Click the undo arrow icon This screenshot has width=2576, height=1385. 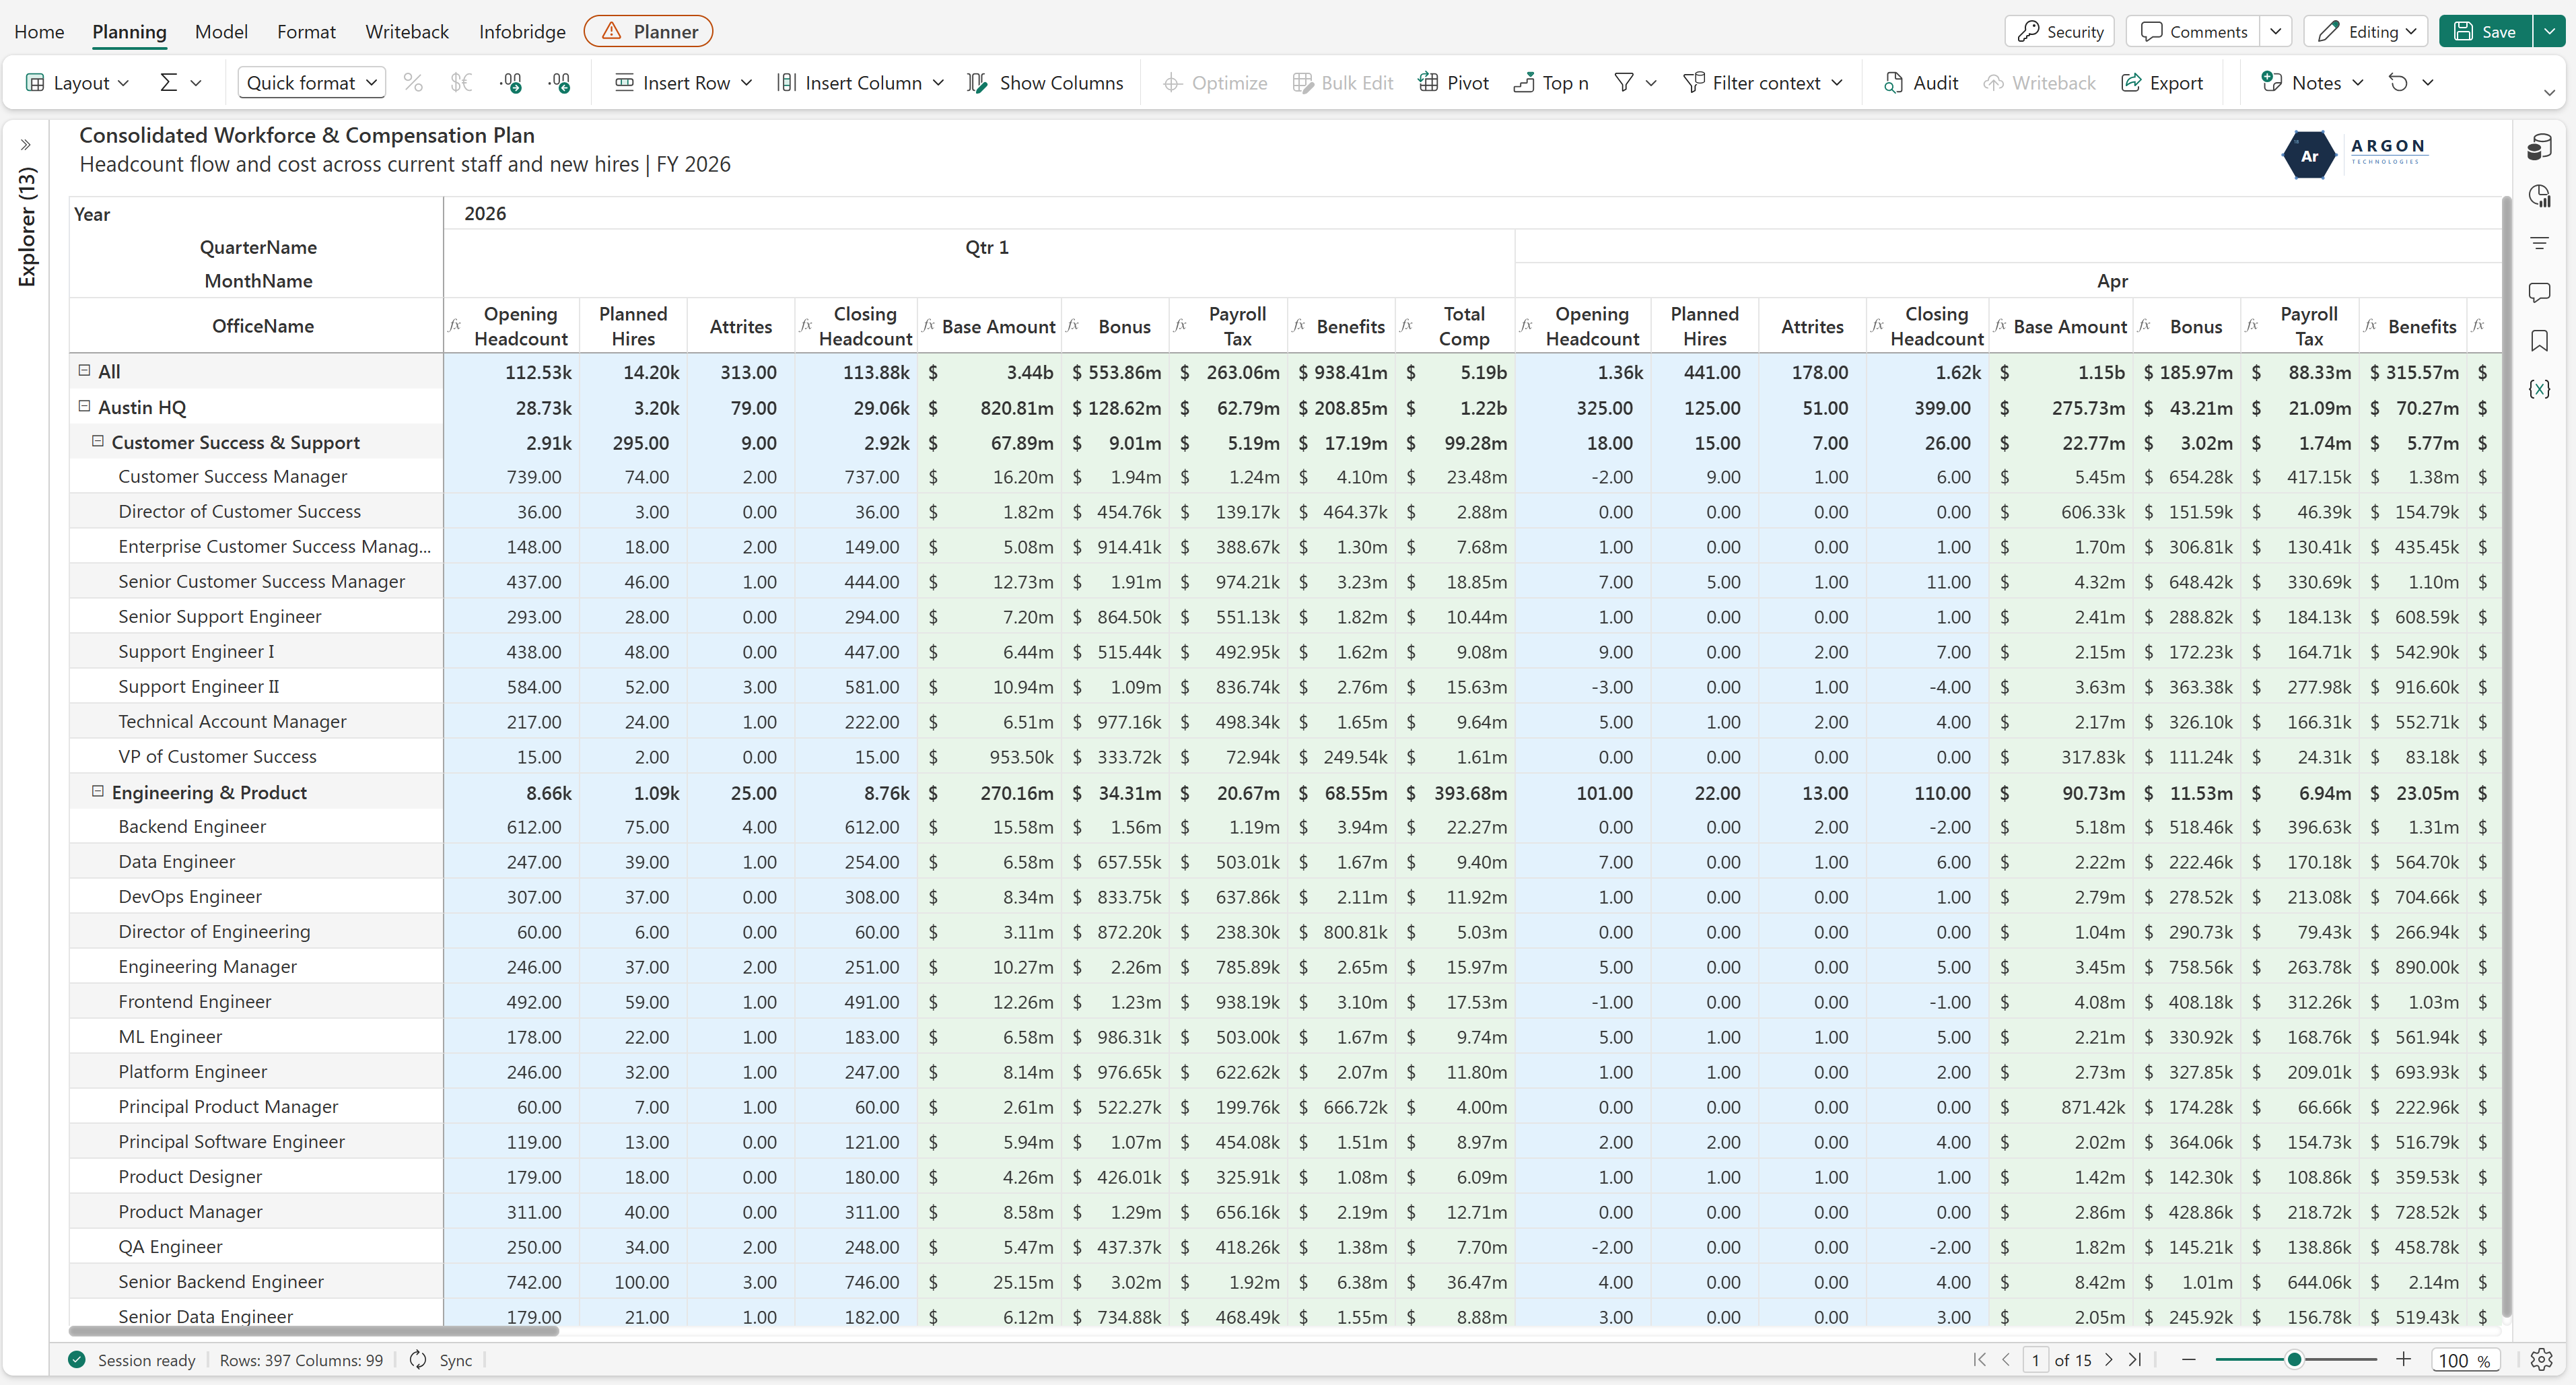pyautogui.click(x=2398, y=83)
